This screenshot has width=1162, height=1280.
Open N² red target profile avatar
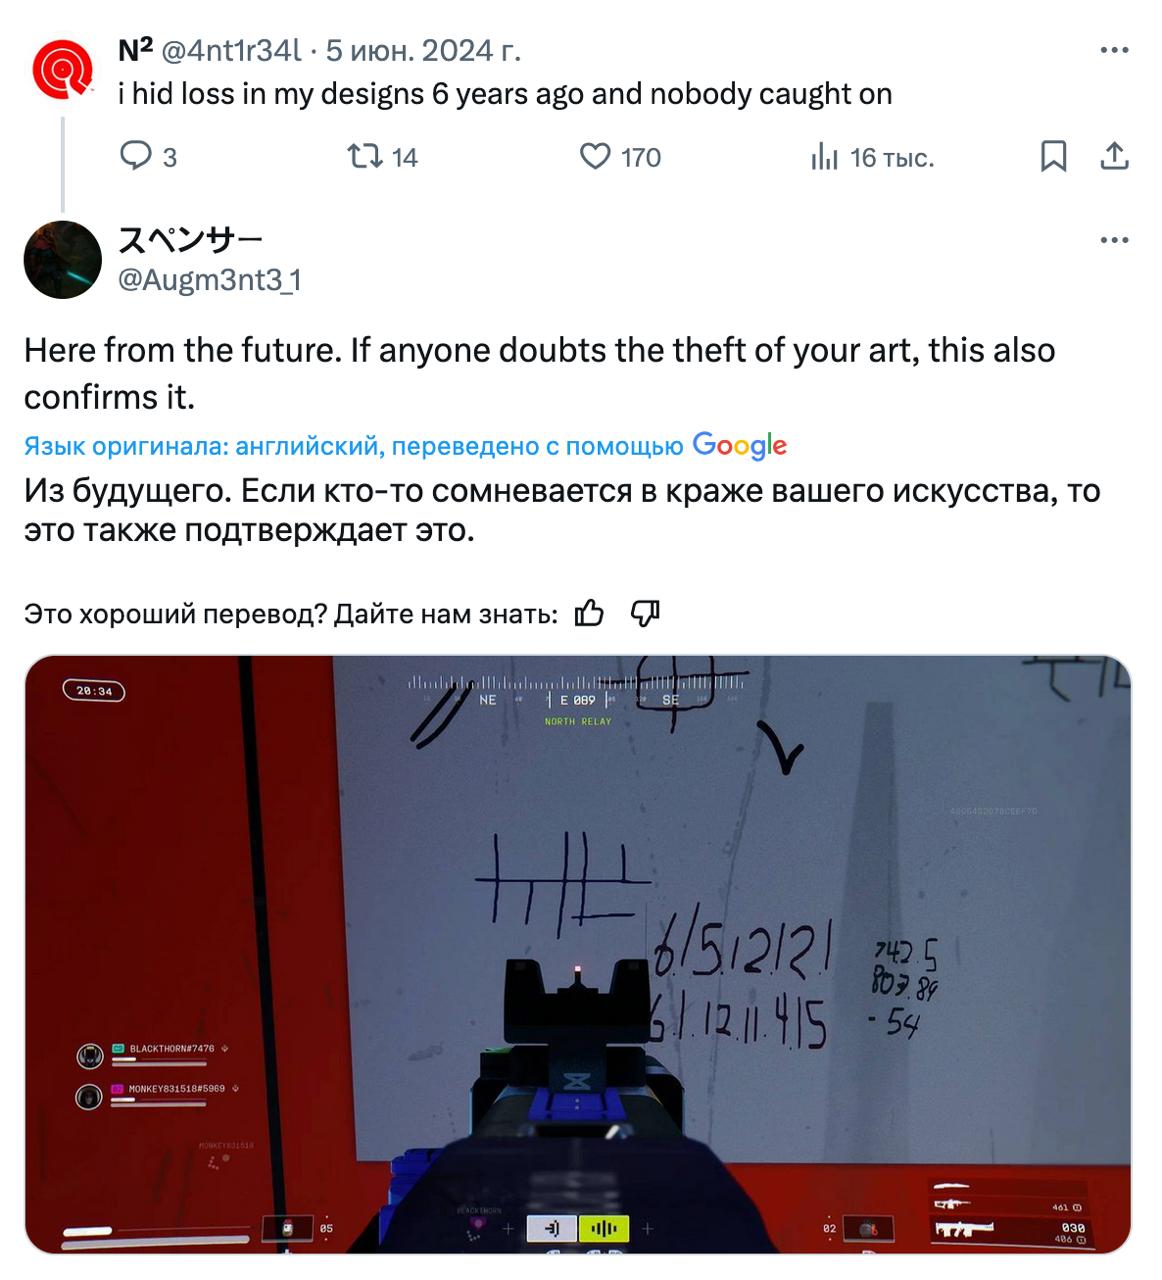pyautogui.click(x=63, y=69)
